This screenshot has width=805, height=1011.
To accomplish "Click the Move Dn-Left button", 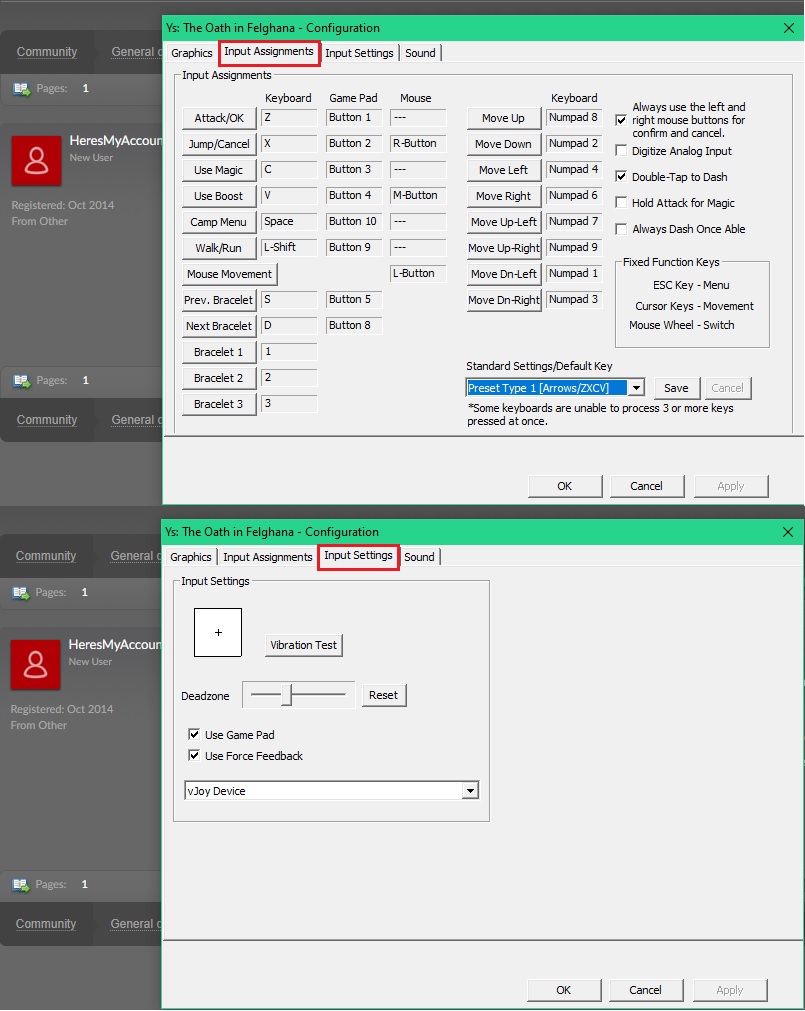I will (504, 274).
